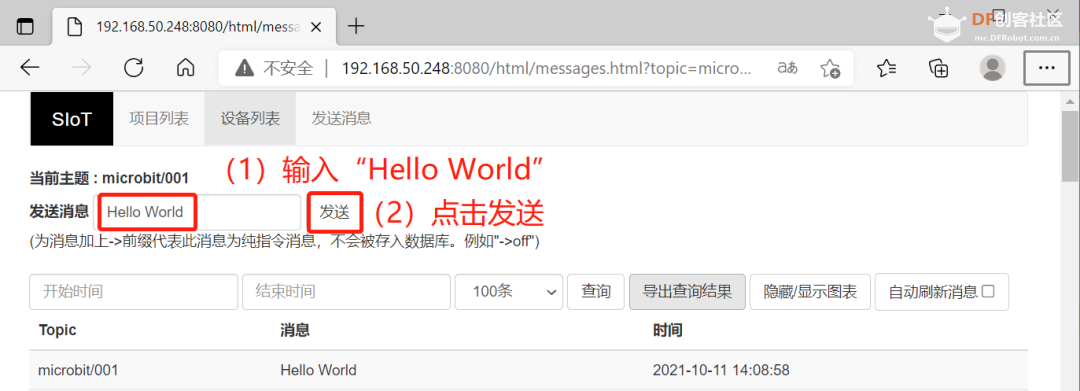Viewport: 1080px width, 391px height.
Task: Click the forward navigation arrow
Action: pyautogui.click(x=82, y=67)
